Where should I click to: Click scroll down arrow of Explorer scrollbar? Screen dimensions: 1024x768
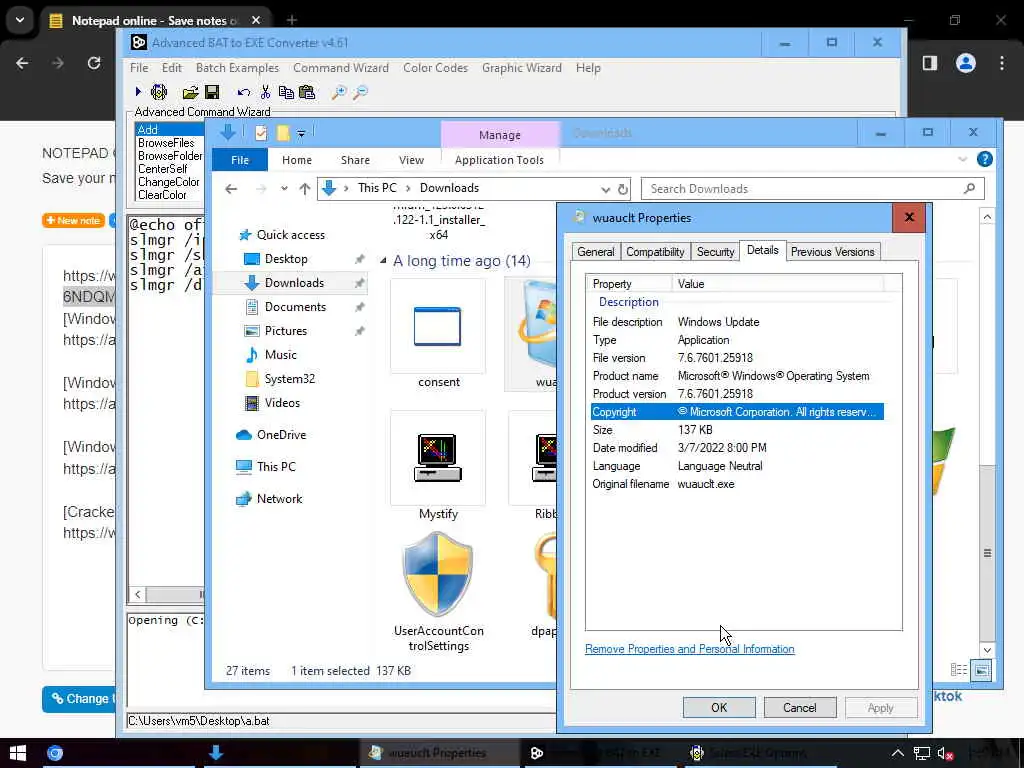(x=987, y=650)
